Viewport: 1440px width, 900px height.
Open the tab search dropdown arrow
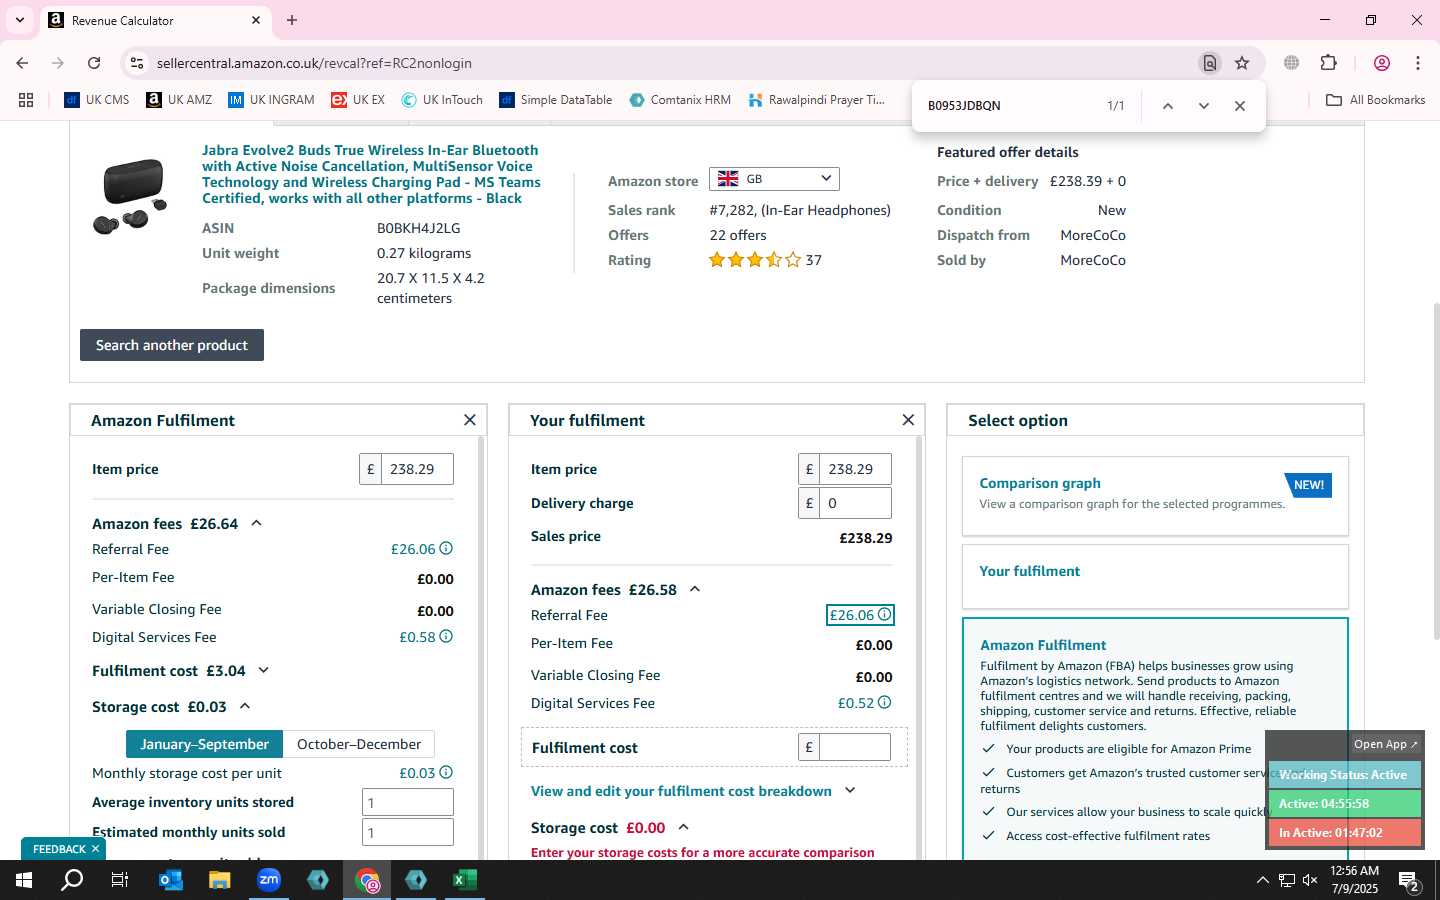click(19, 20)
